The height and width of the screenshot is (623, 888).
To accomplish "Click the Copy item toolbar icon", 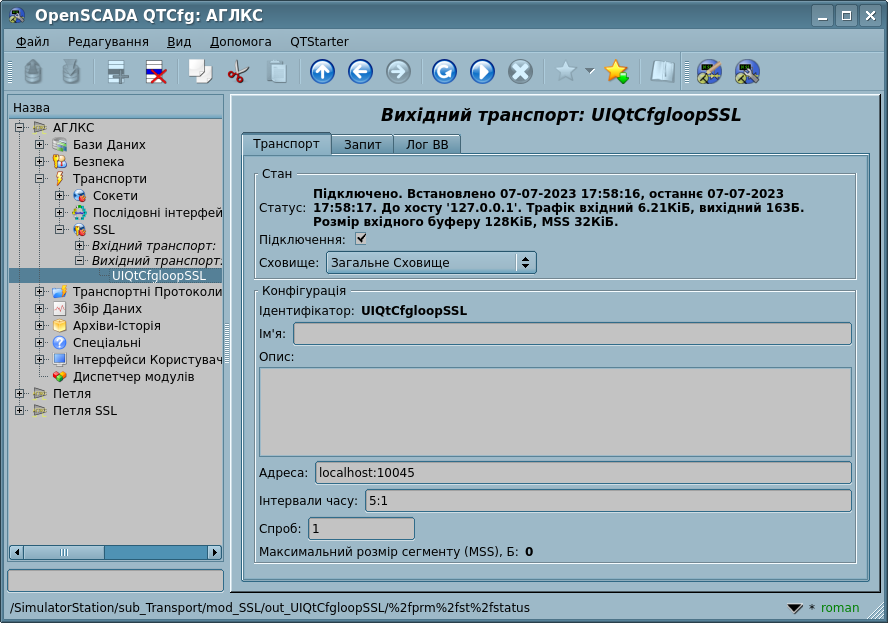I will tap(200, 72).
